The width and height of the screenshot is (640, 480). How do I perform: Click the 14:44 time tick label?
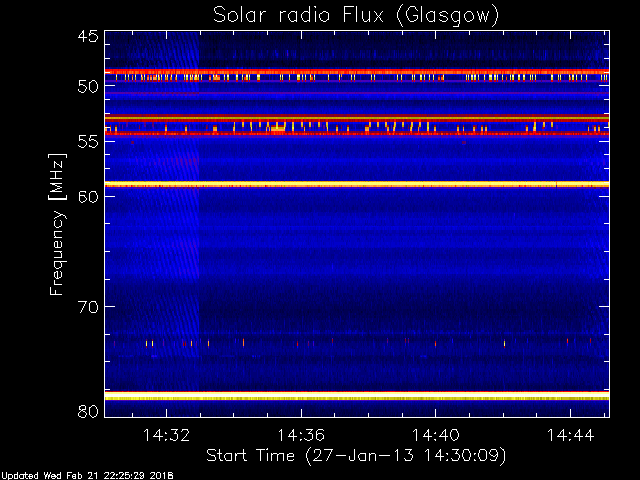(x=570, y=435)
